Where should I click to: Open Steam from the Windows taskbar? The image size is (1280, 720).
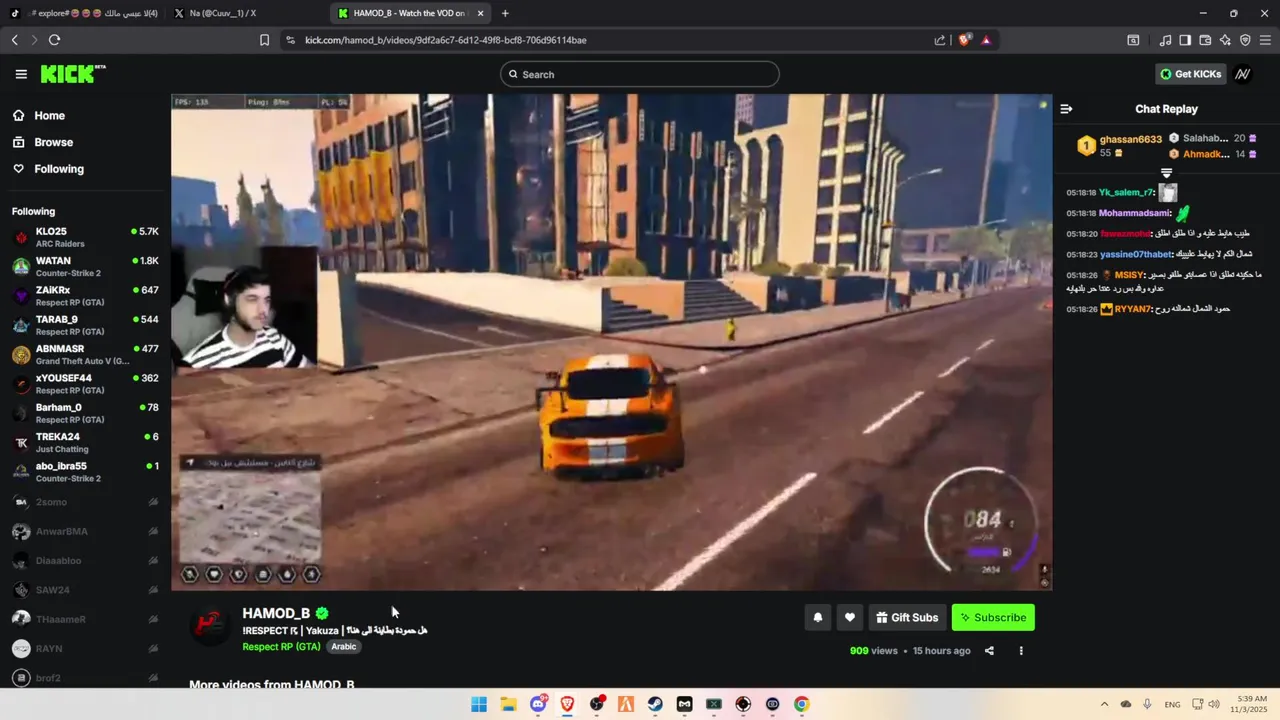655,704
